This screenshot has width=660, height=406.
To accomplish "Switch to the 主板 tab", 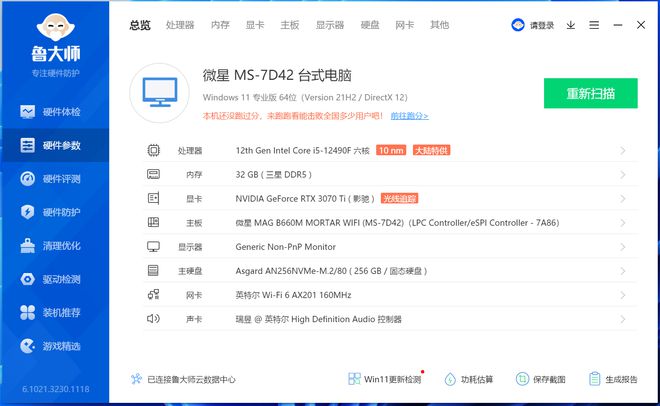I will coord(289,25).
